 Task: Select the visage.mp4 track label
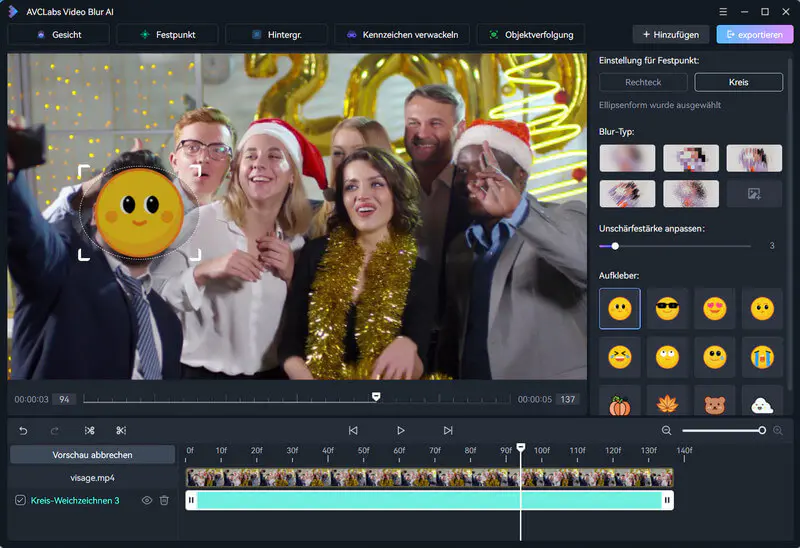point(92,478)
